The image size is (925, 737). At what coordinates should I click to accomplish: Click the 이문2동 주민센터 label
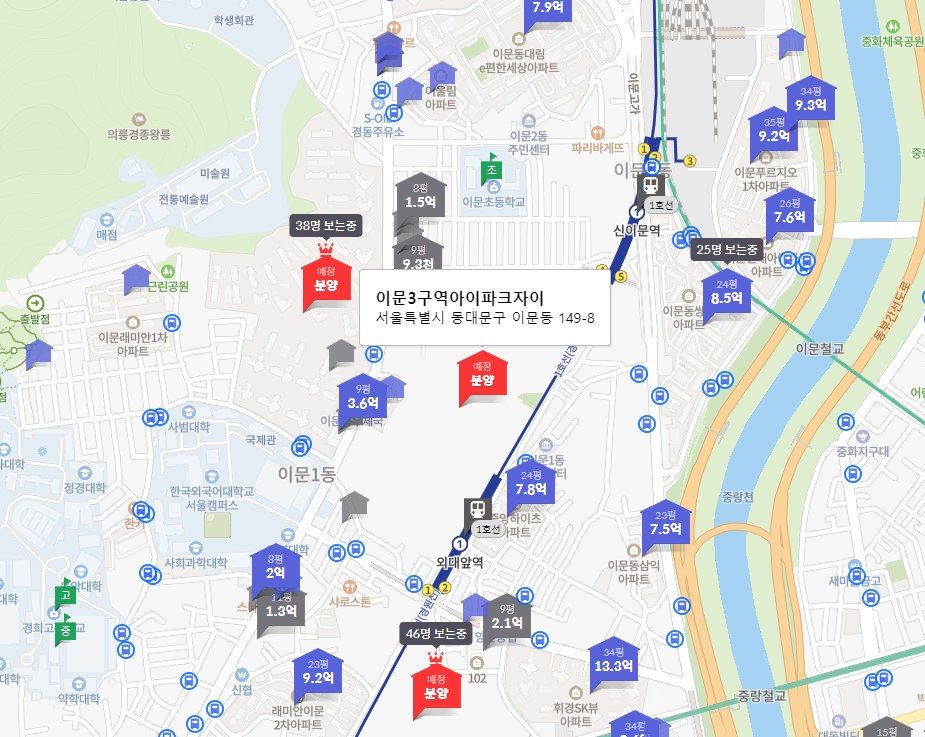pos(529,143)
